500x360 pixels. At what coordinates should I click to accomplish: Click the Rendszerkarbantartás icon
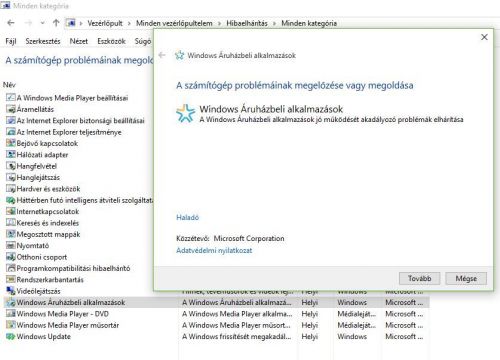coord(11,279)
